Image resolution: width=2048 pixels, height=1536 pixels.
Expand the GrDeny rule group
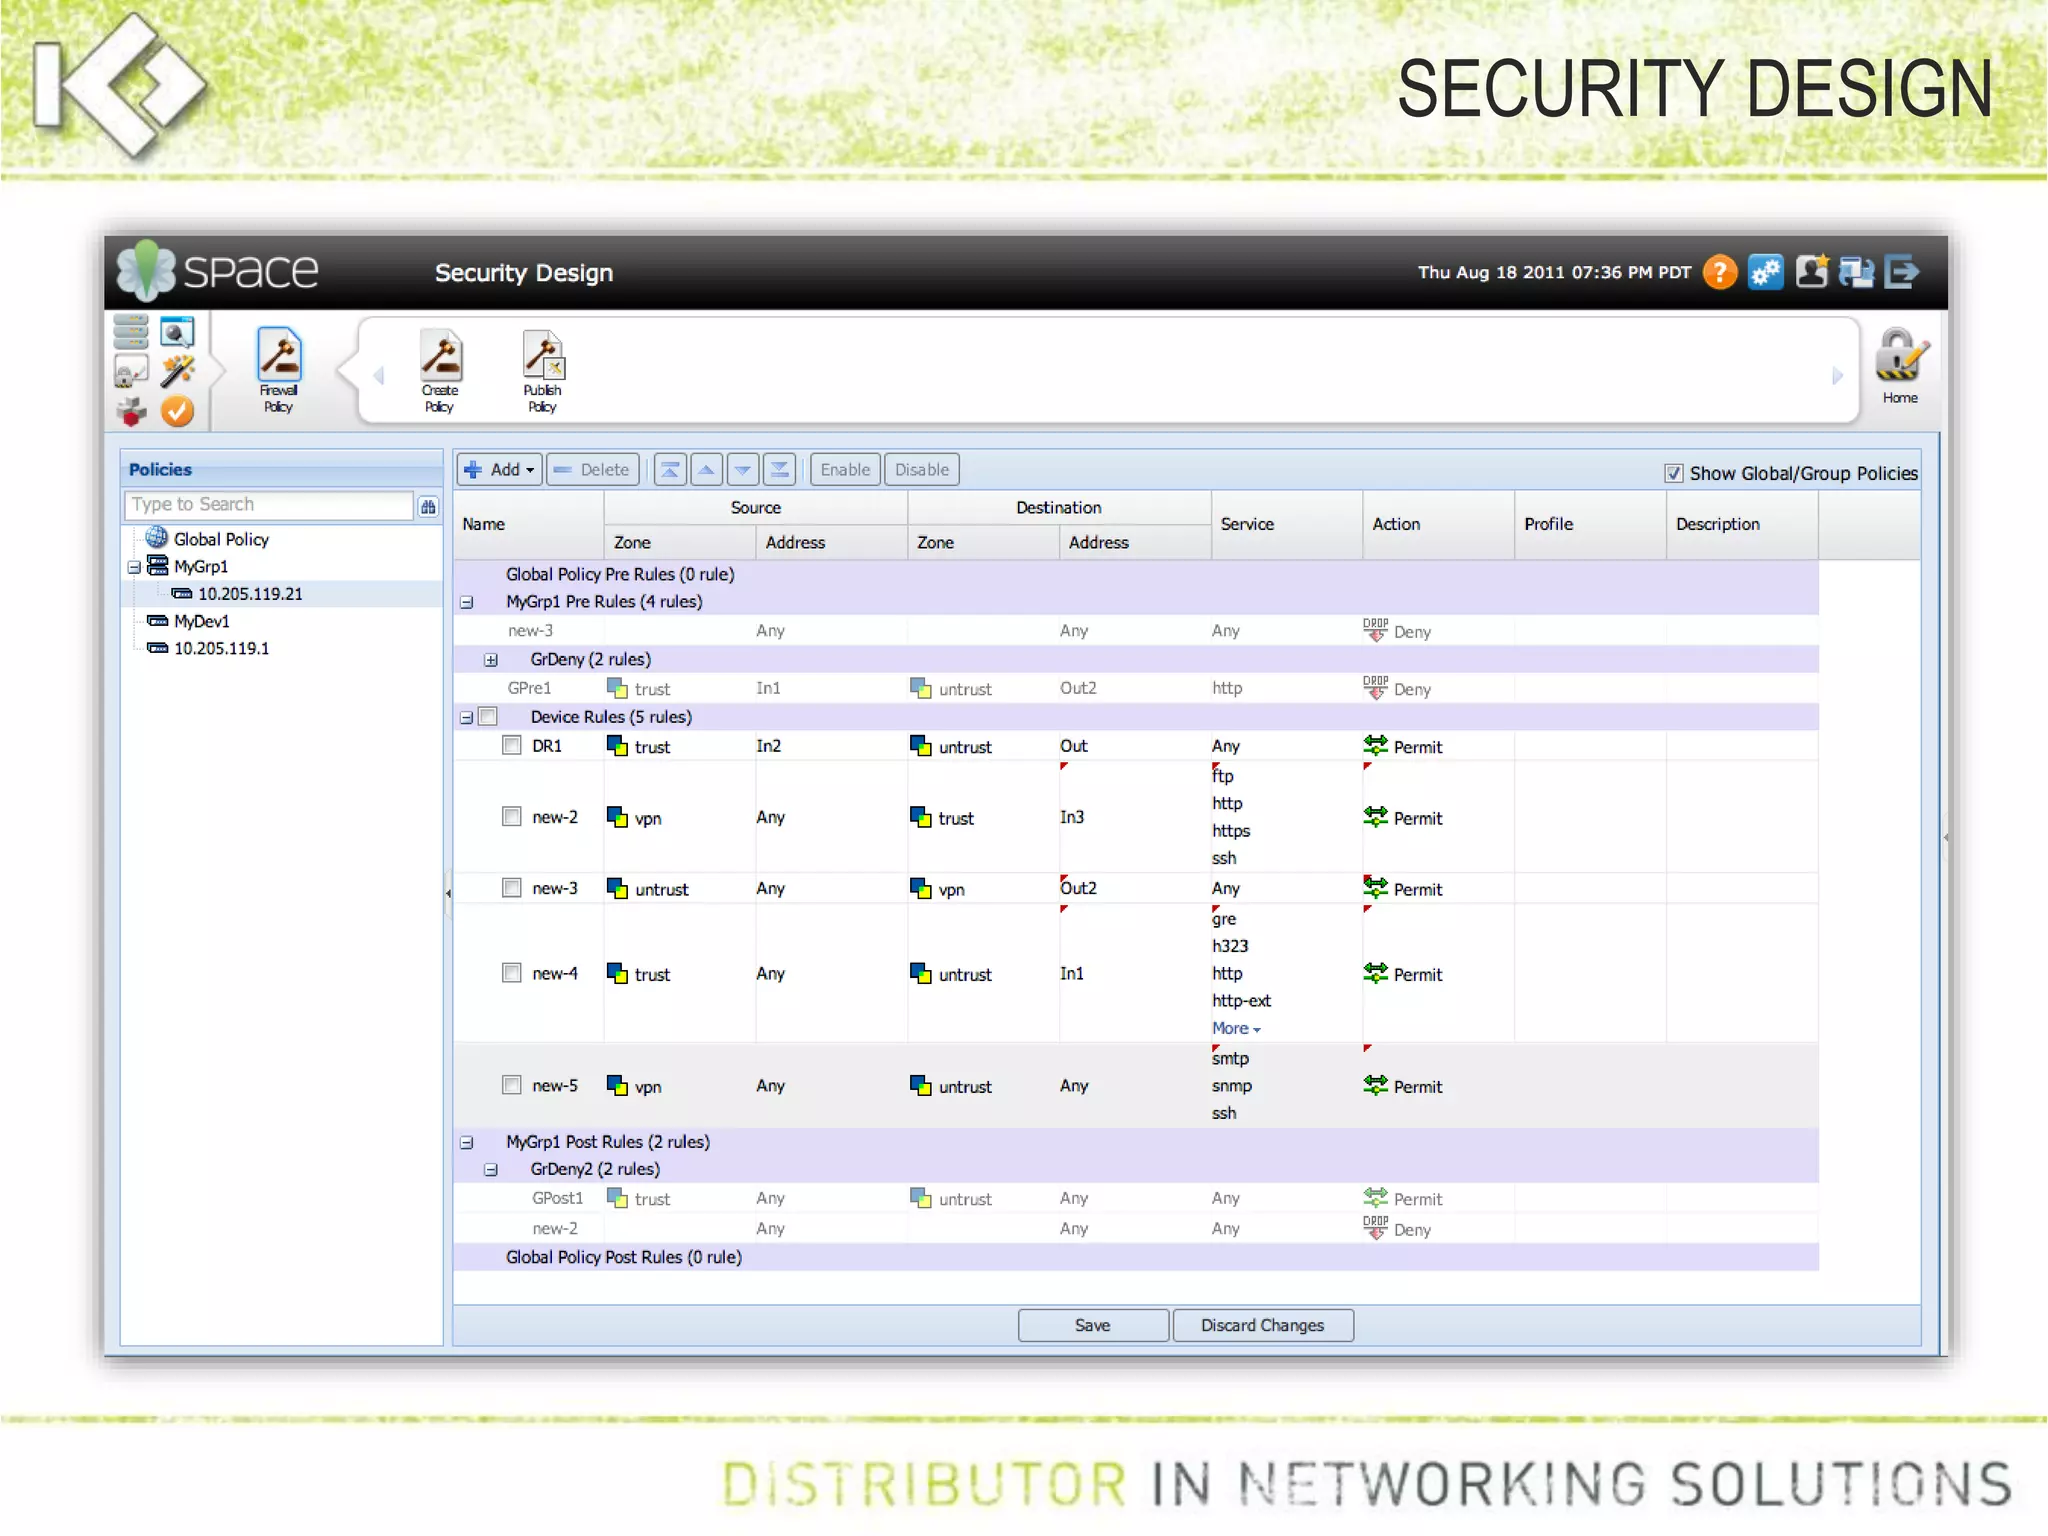(x=491, y=660)
